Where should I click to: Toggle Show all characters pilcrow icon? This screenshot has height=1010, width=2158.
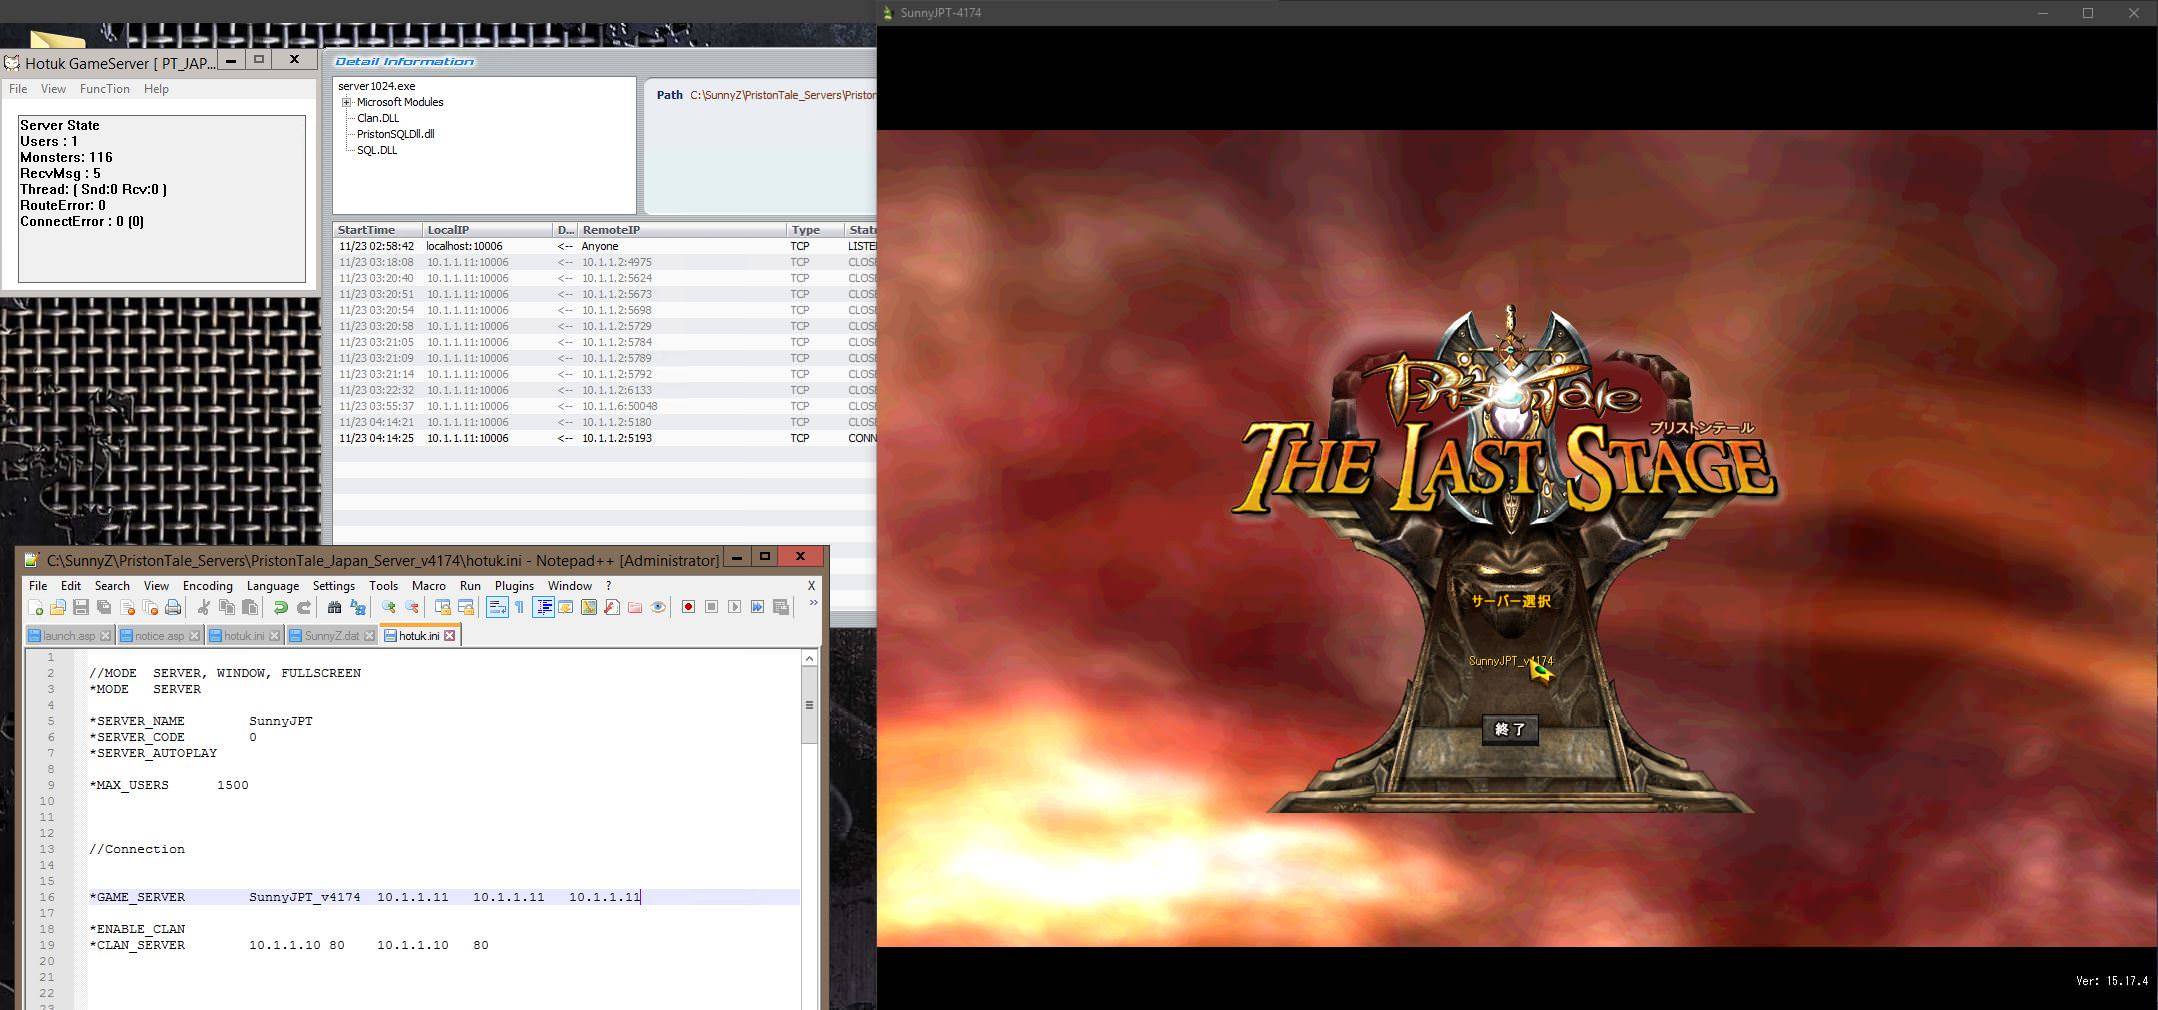[520, 607]
